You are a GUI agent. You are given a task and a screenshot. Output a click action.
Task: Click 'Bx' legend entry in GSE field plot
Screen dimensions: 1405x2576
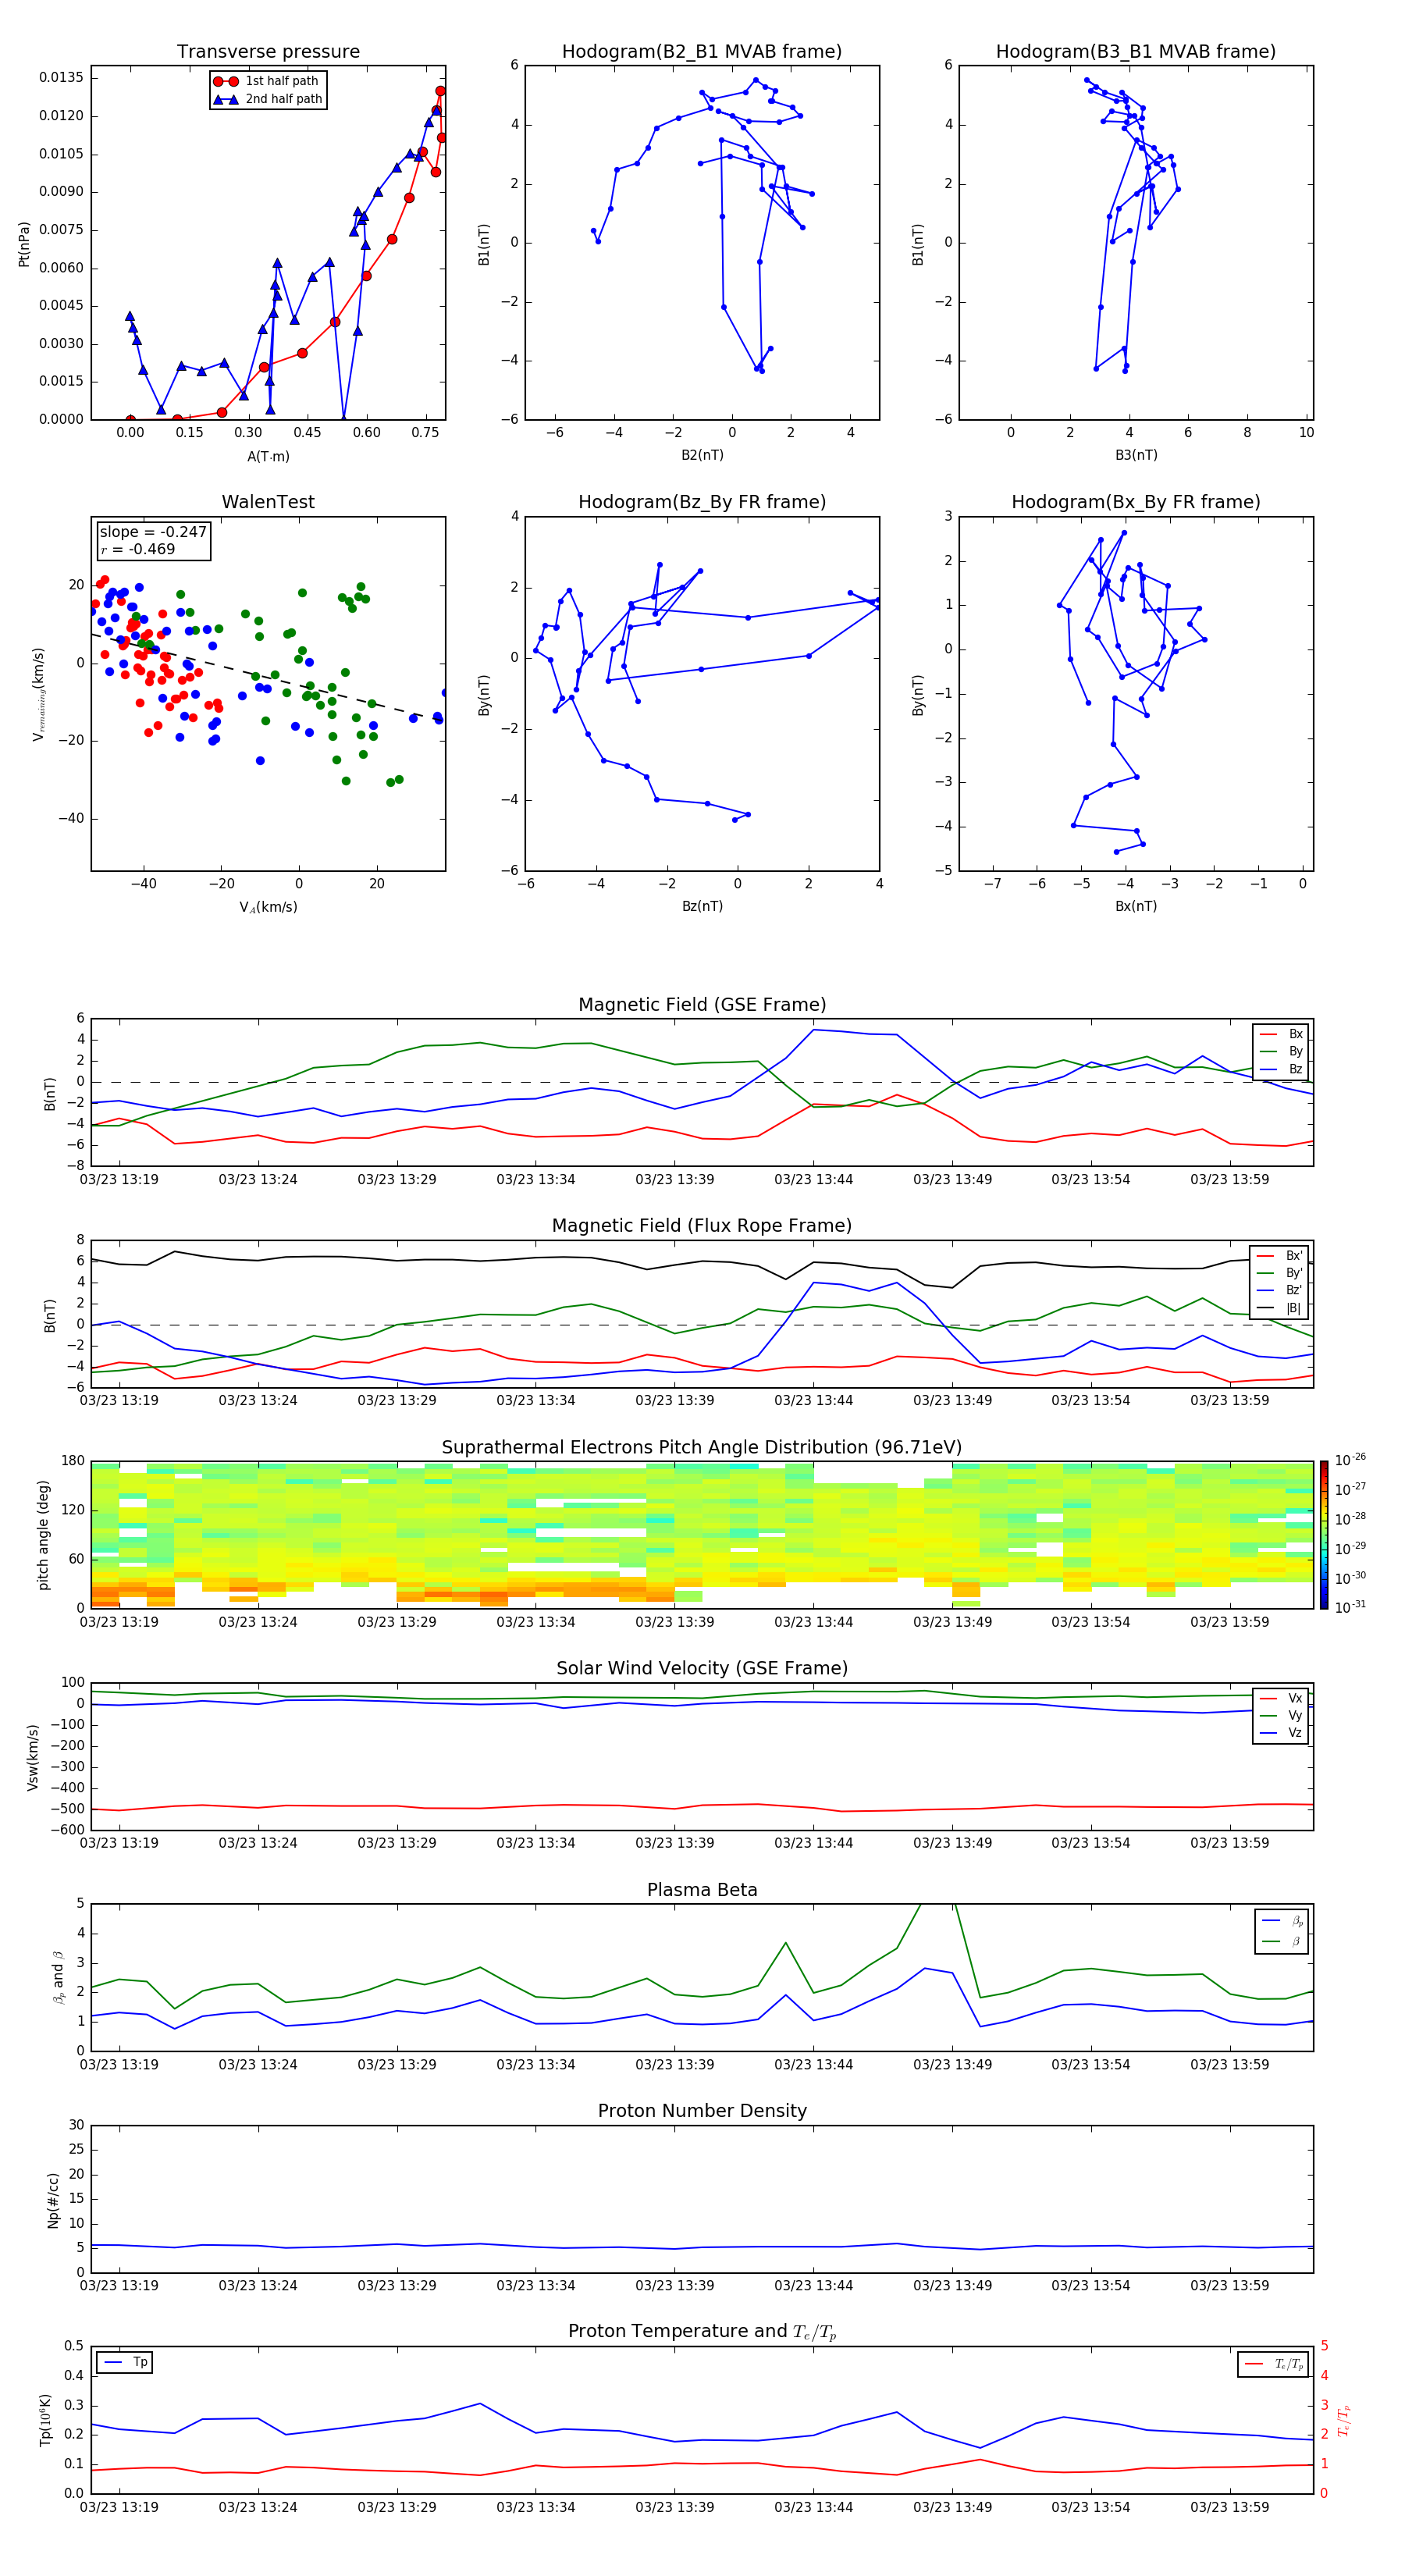point(1281,1034)
